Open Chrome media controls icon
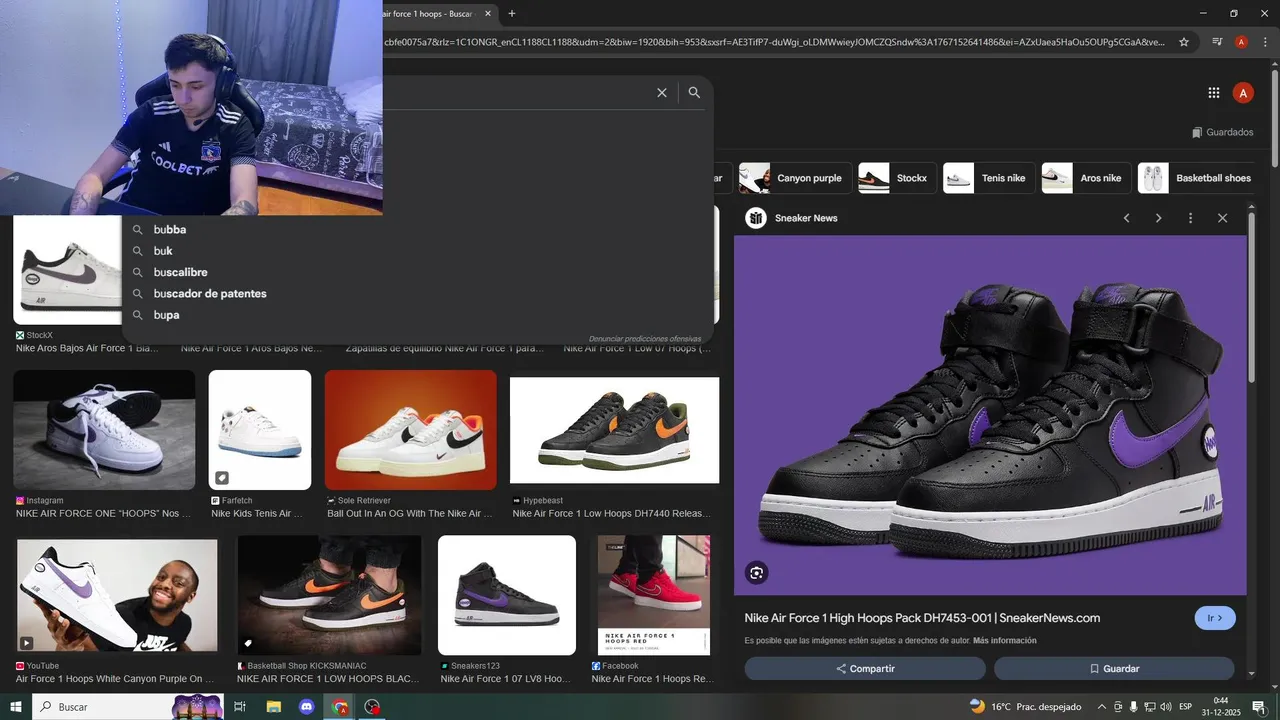Viewport: 1280px width, 720px height. coord(1217,42)
